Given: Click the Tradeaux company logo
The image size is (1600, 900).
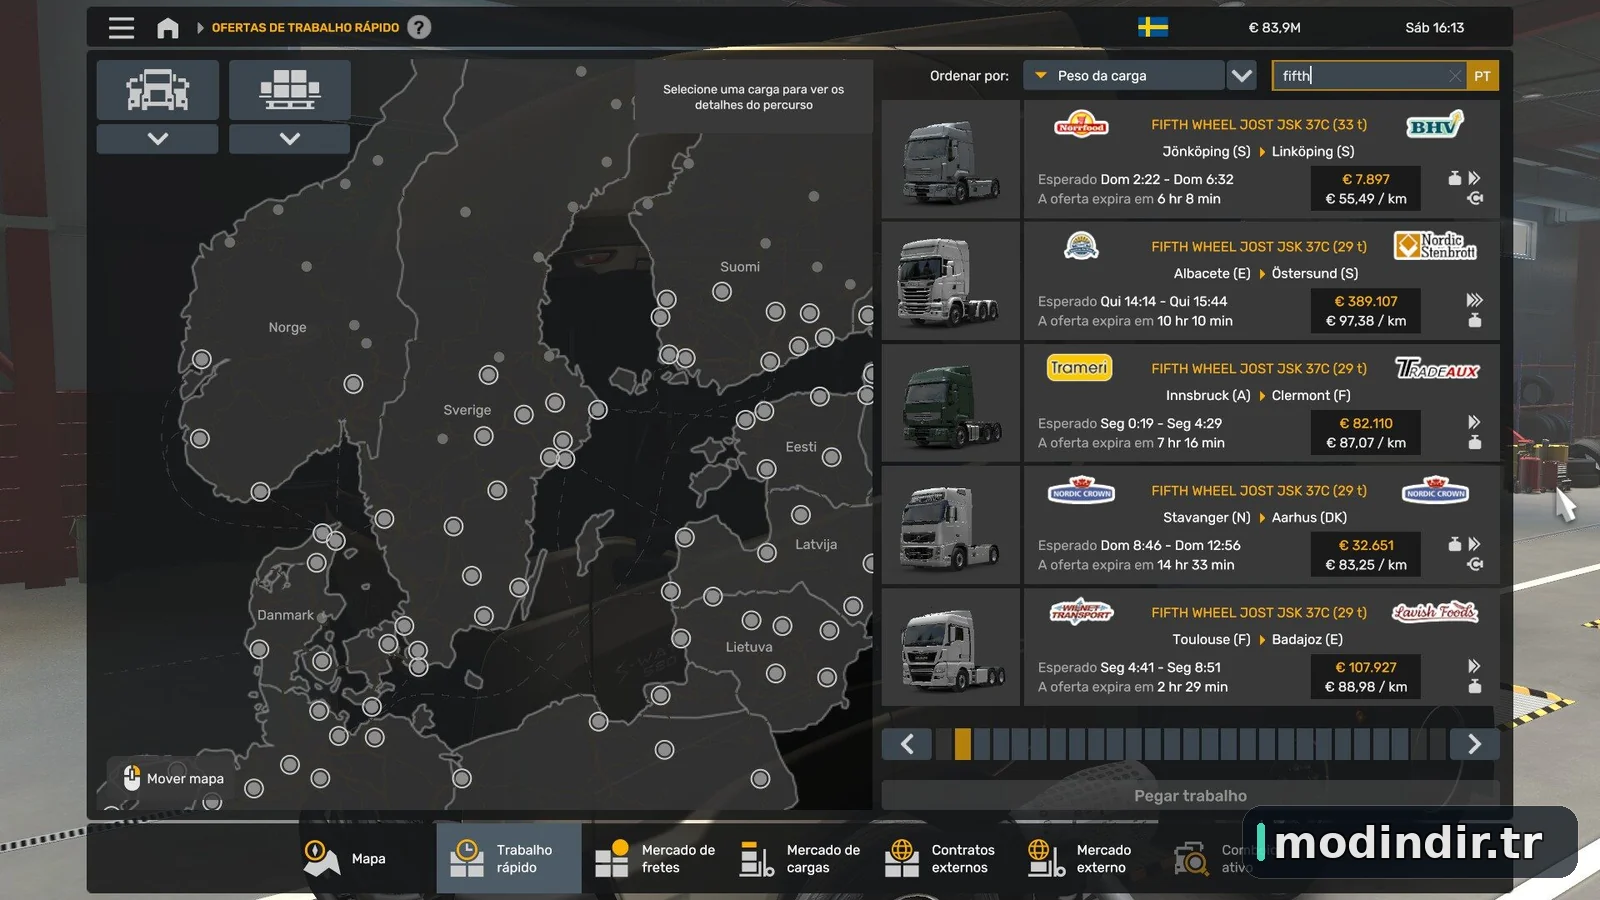Looking at the screenshot, I should (x=1437, y=369).
